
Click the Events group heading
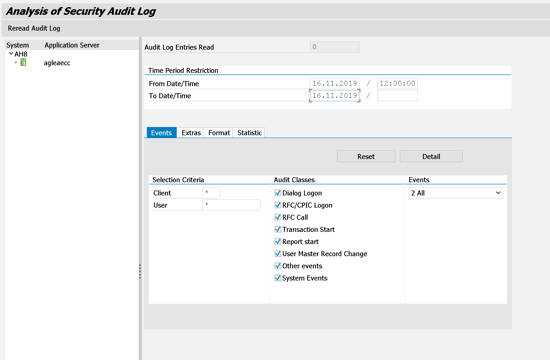(x=419, y=180)
